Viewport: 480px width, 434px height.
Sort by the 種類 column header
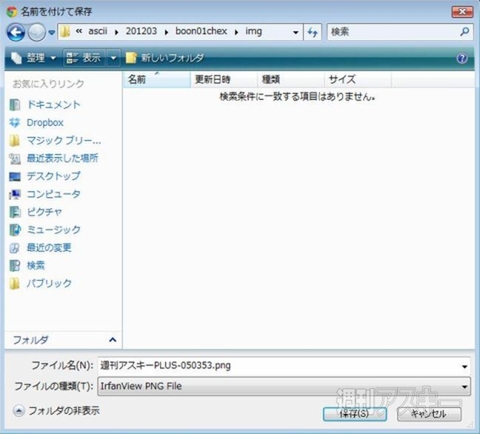[x=291, y=80]
